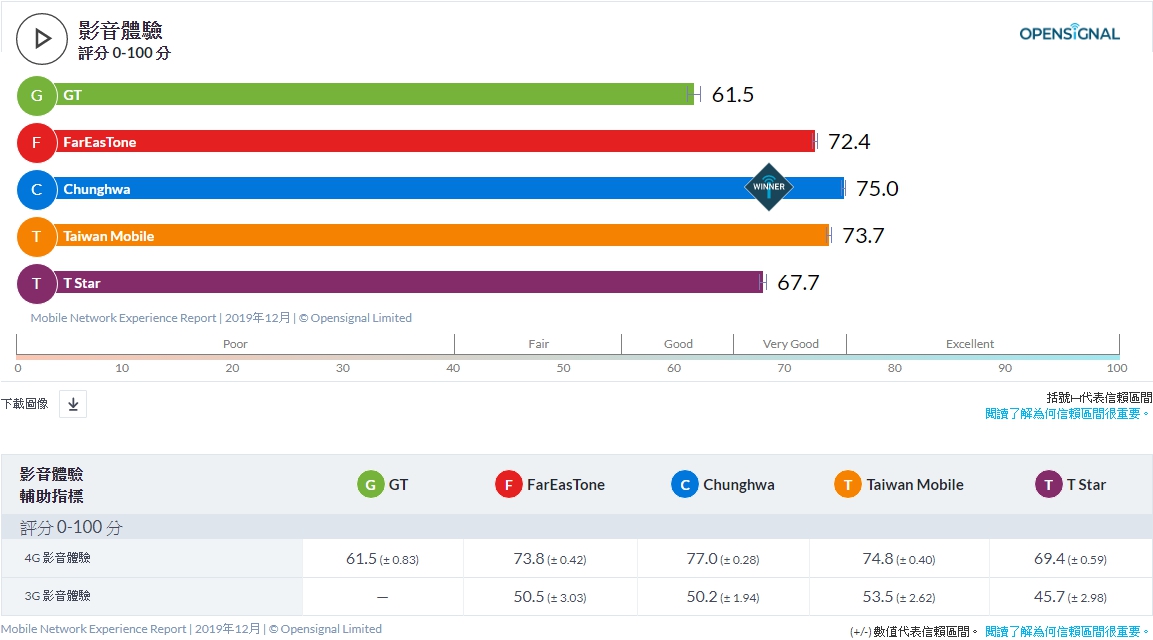Click the FarEasTone score 72.4
The image size is (1153, 640).
[x=849, y=142]
